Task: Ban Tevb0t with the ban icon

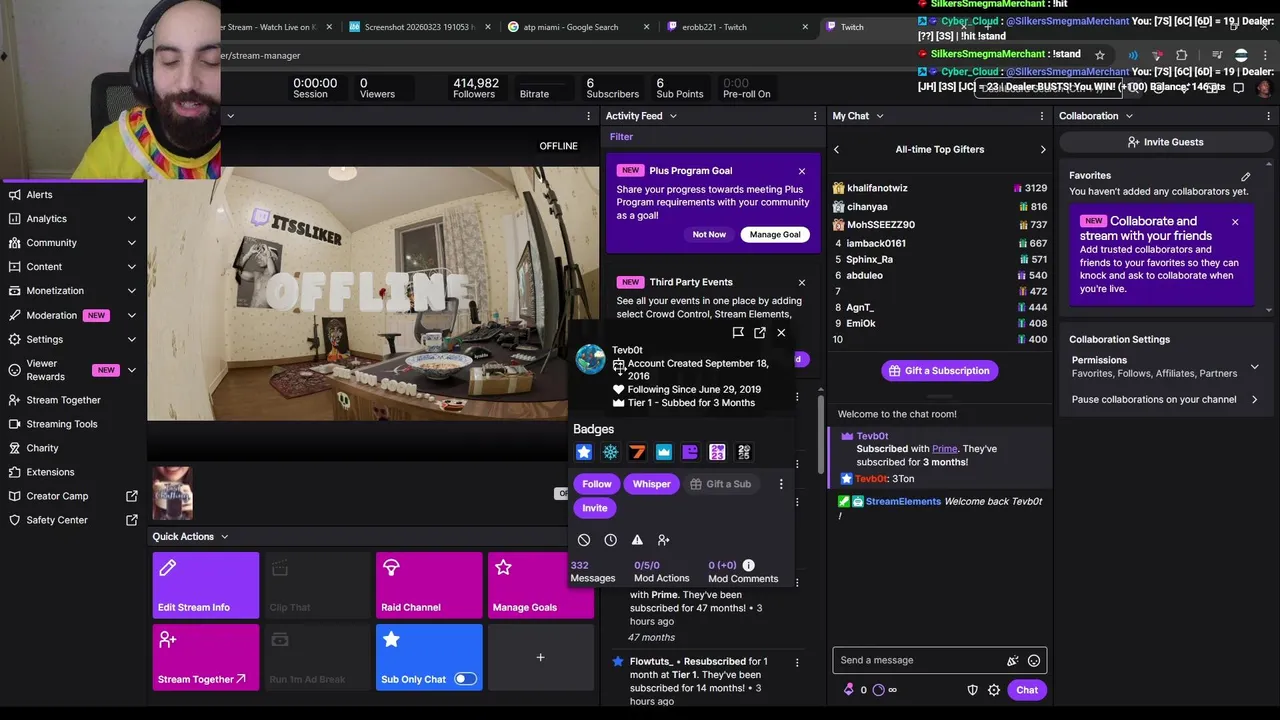Action: point(584,540)
